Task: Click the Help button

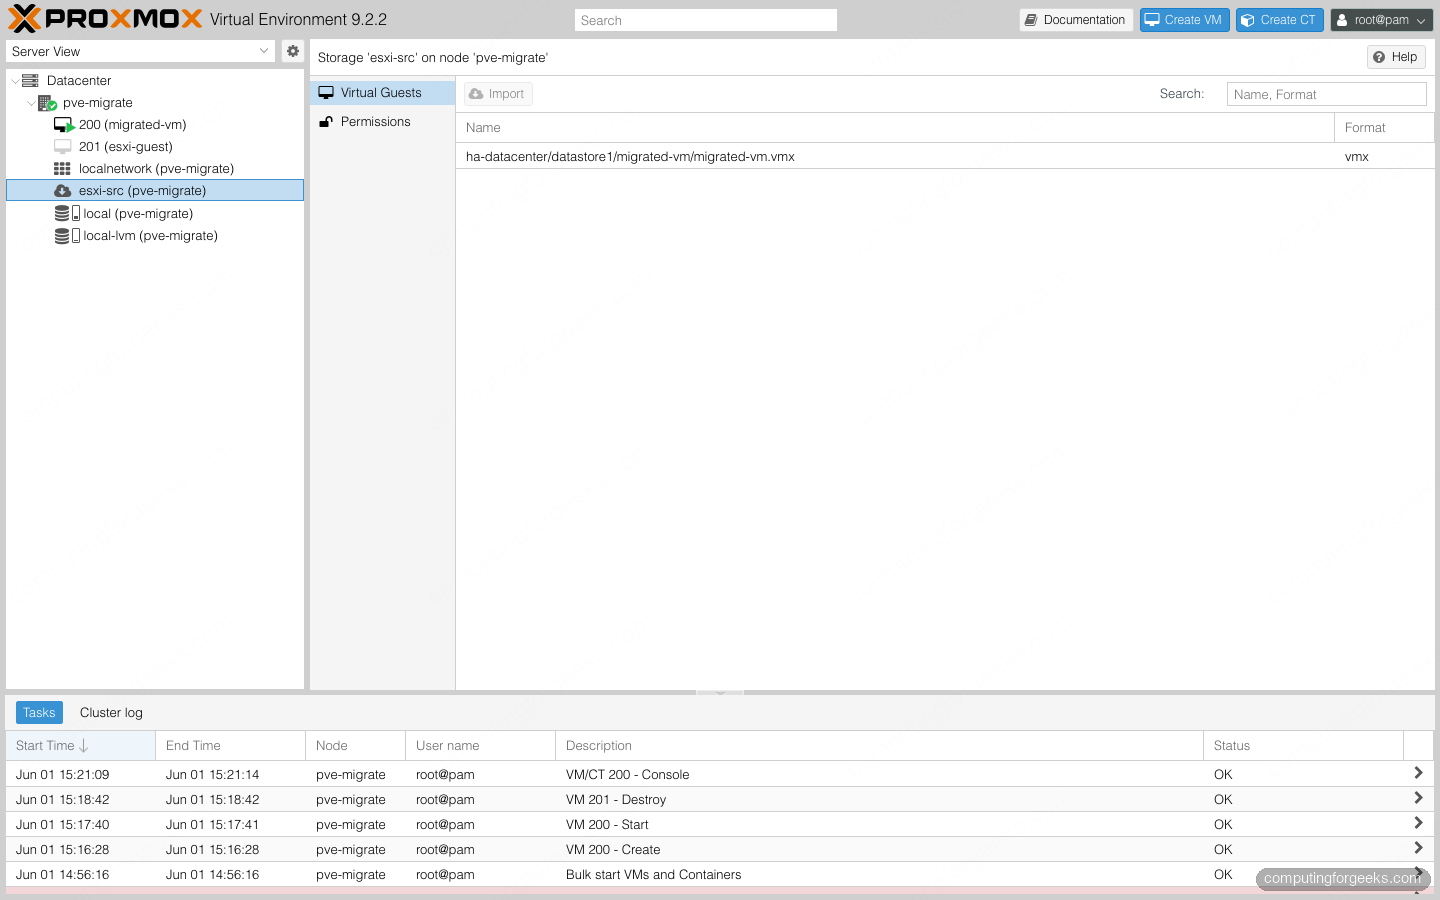Action: coord(1396,57)
